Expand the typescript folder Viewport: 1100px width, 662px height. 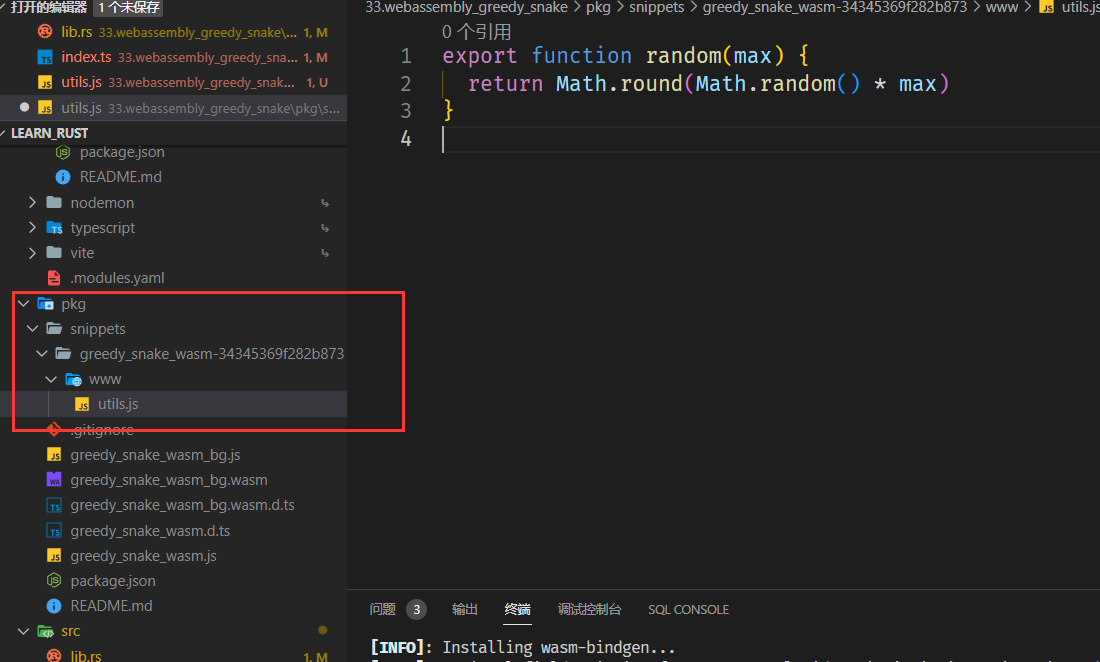[32, 228]
